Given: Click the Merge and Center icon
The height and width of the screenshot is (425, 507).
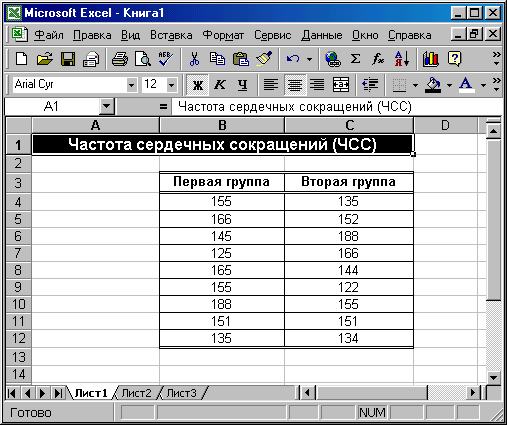Looking at the screenshot, I should (341, 85).
